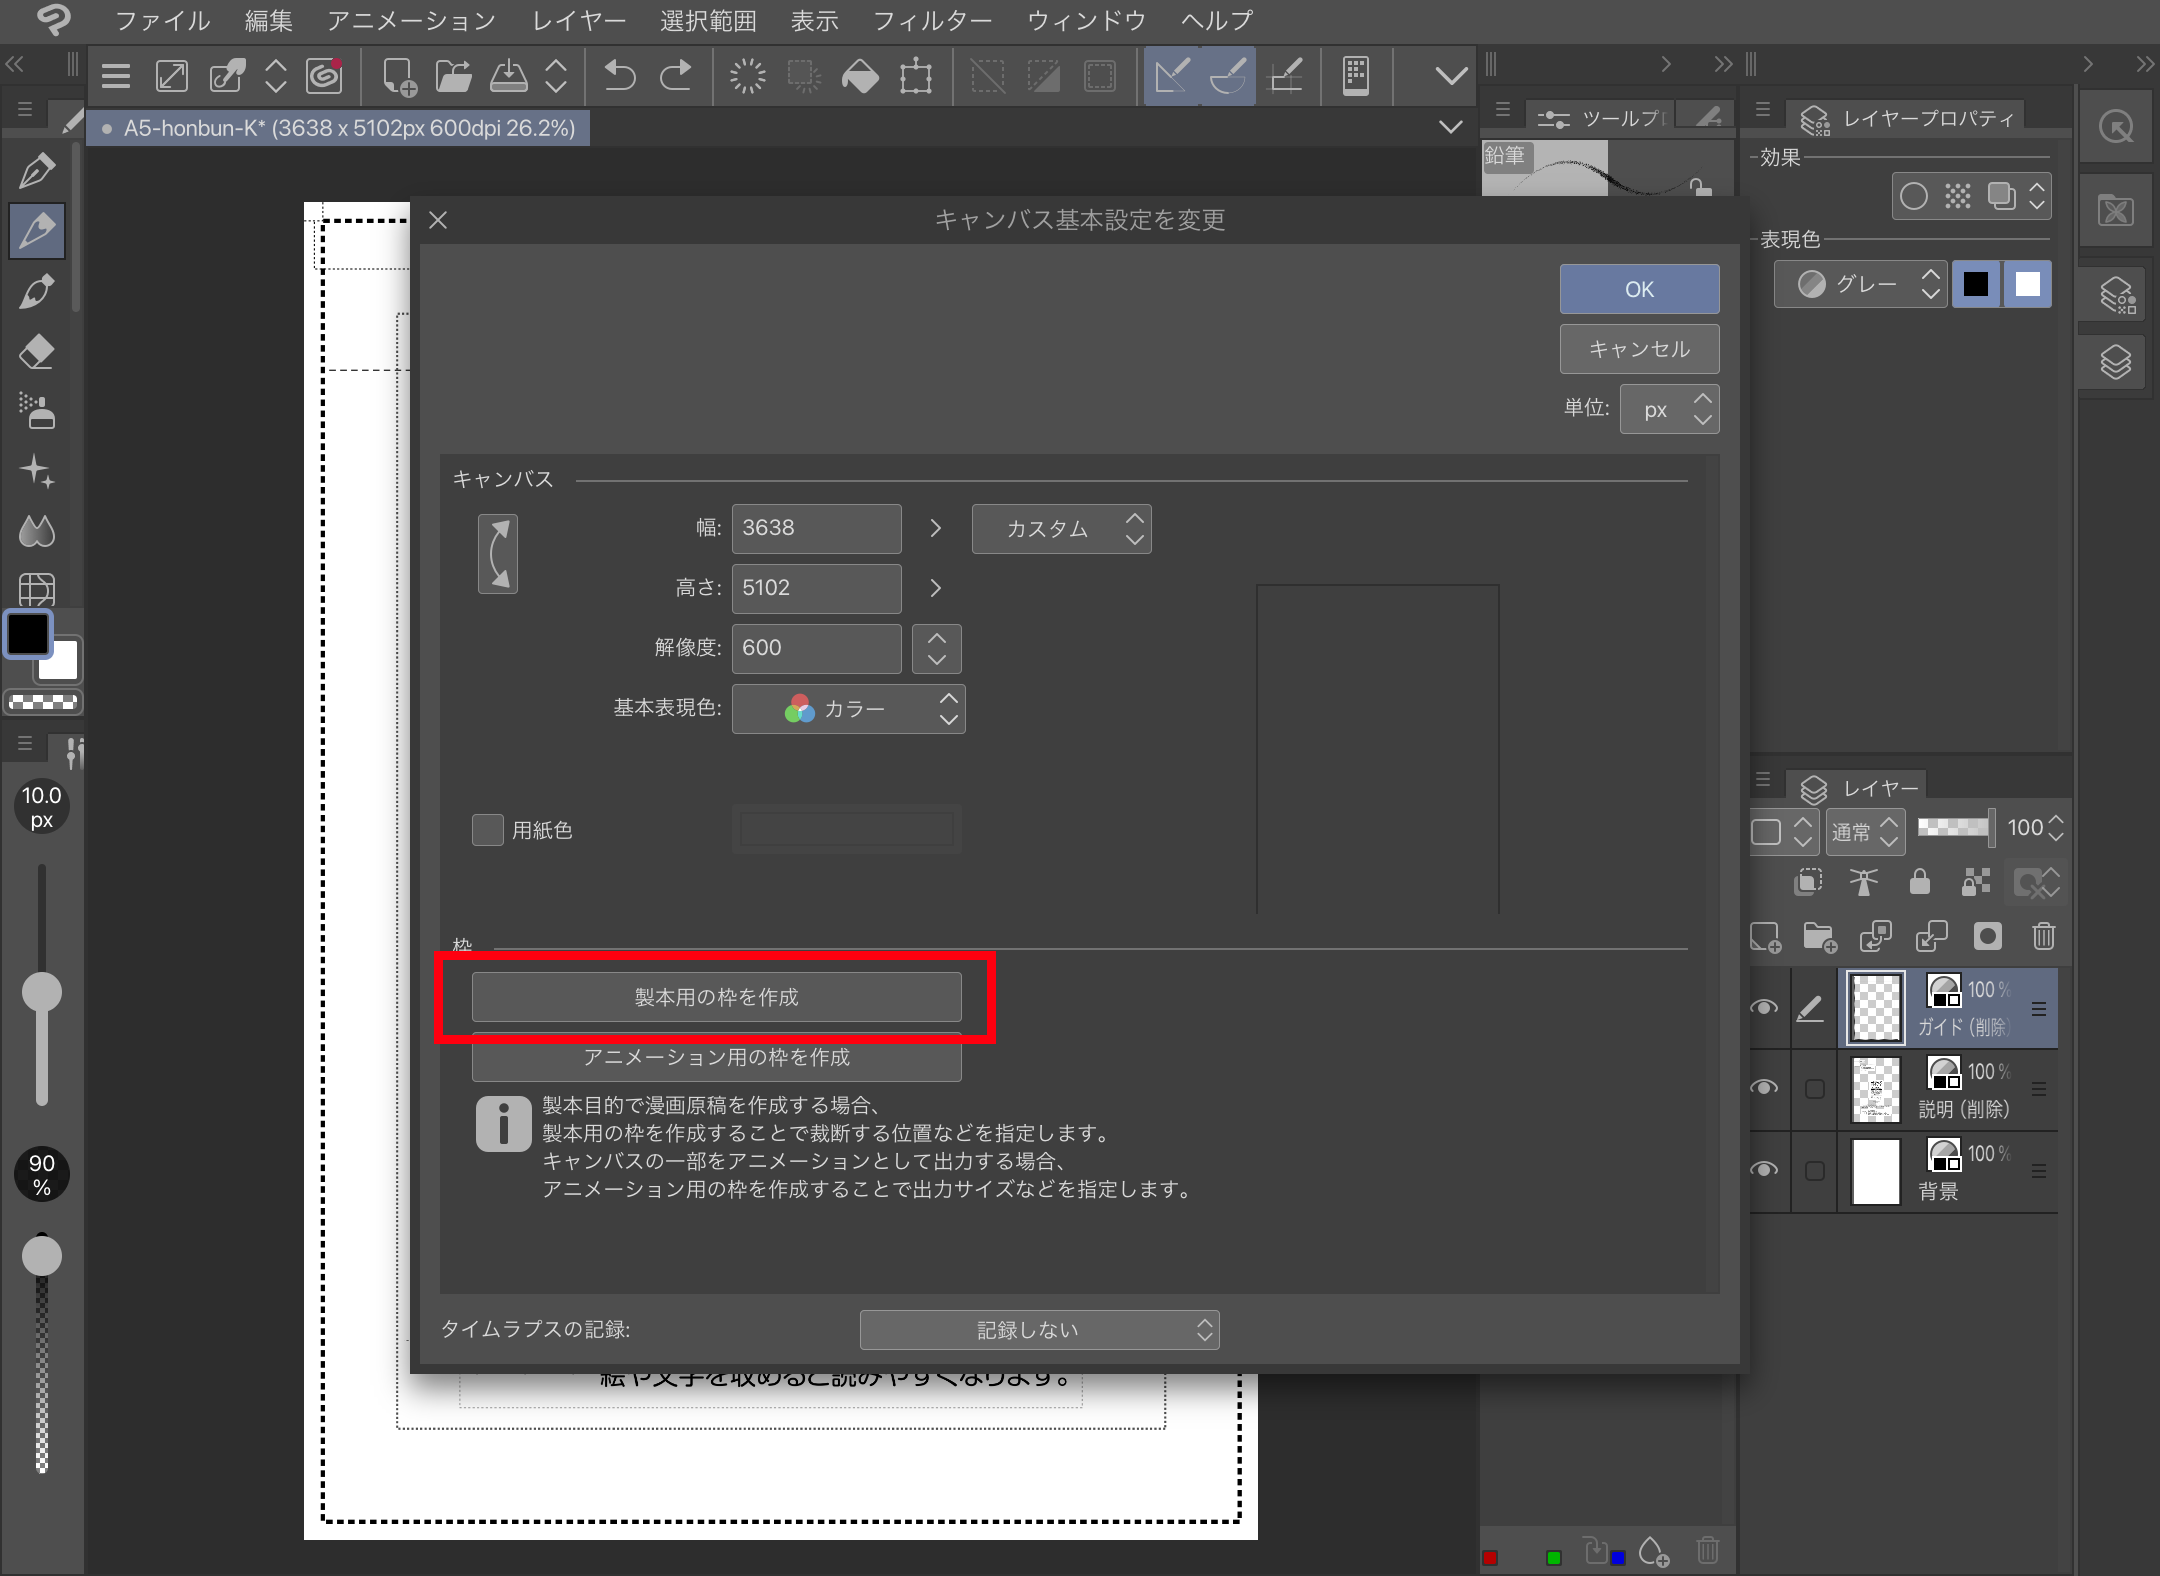Select the Blend tool droplets icon
Viewport: 2160px width, 1576px height.
tap(37, 531)
